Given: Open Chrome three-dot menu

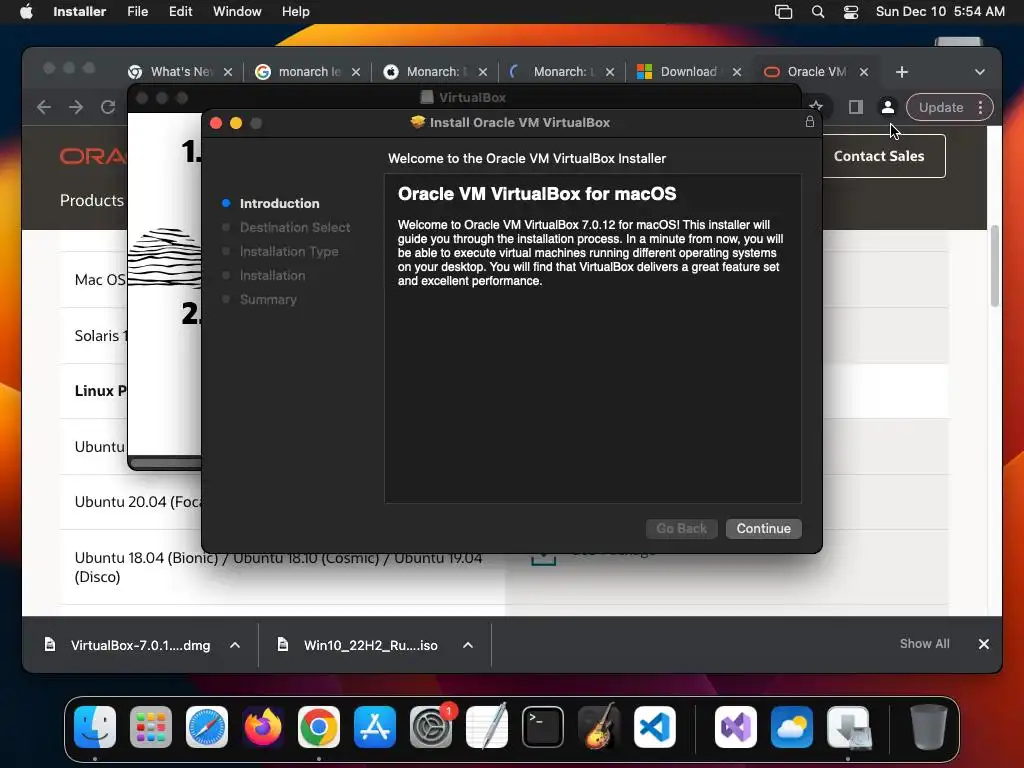Looking at the screenshot, I should (980, 107).
